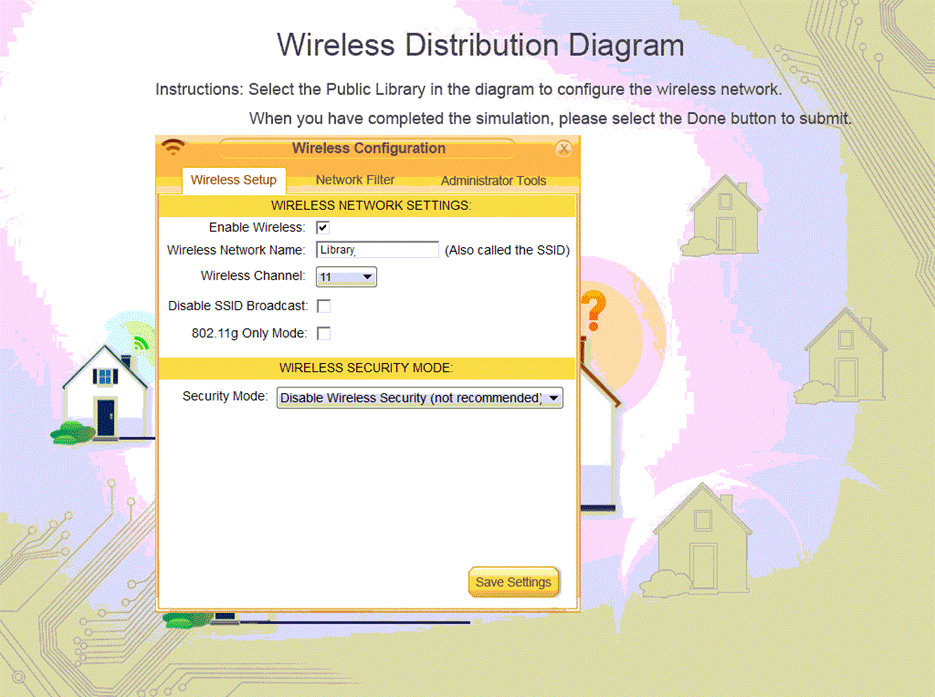Uncheck the Enable Wireless checkbox
Viewport: 935px width, 697px height.
pos(323,228)
